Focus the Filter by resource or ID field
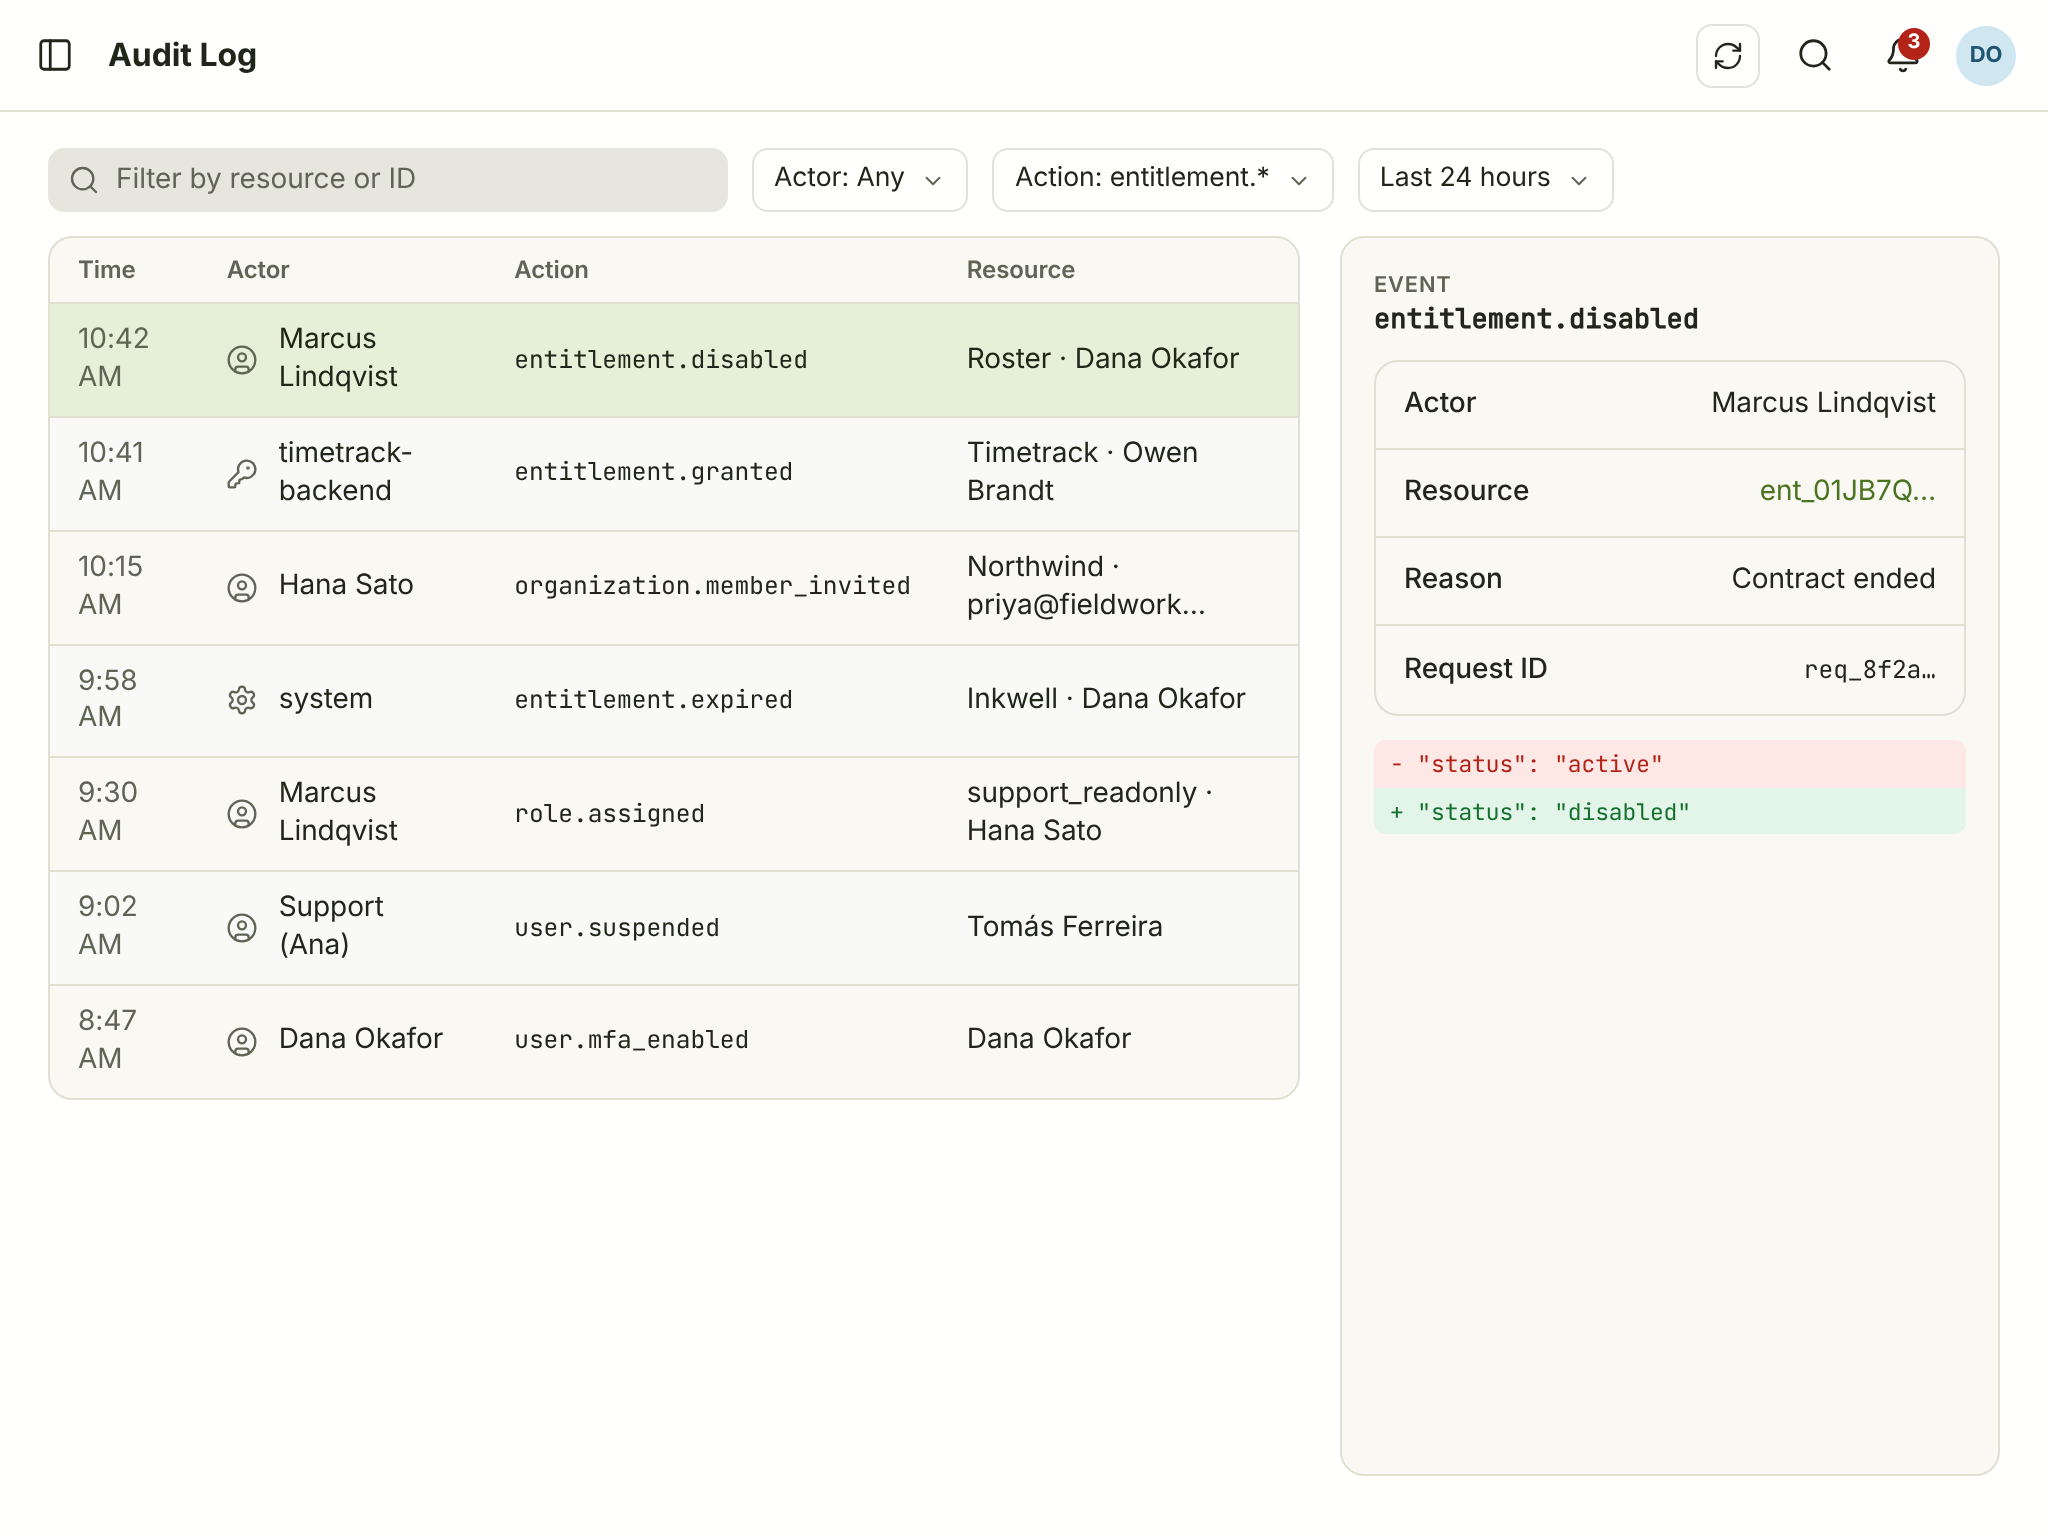This screenshot has height=1536, width=2048. point(388,180)
